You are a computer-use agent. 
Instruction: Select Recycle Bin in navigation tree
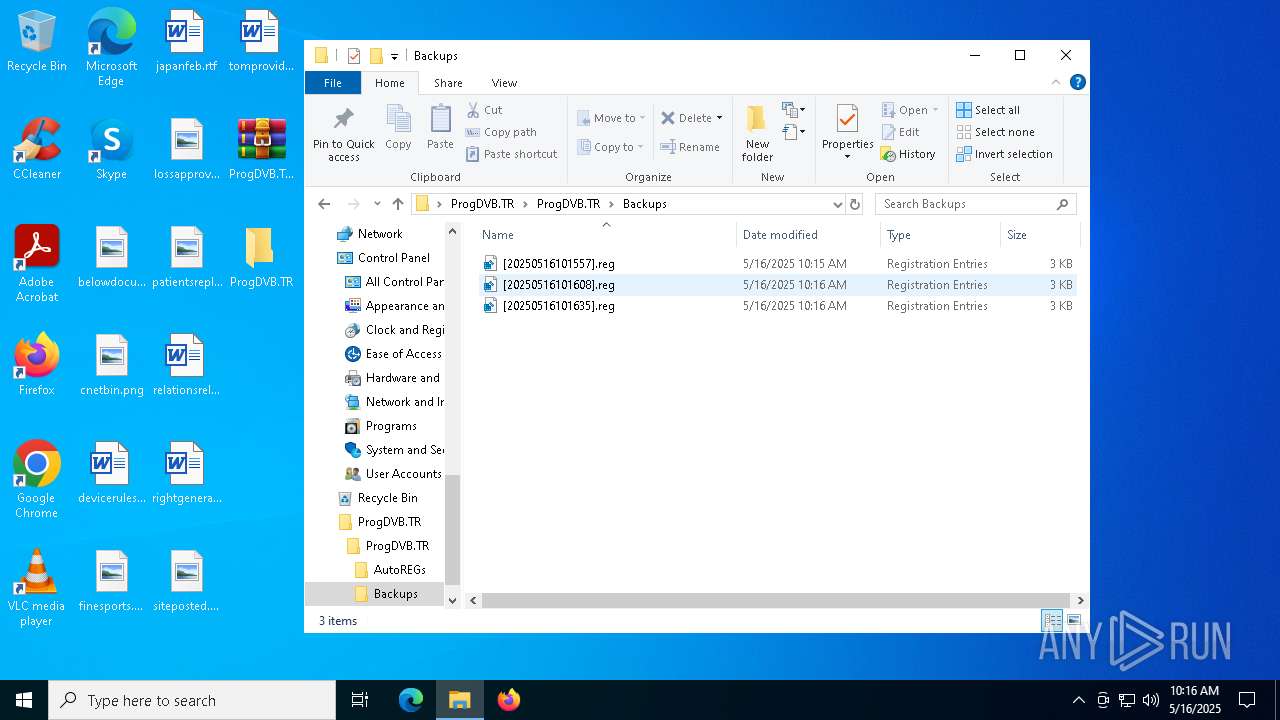[x=387, y=498]
